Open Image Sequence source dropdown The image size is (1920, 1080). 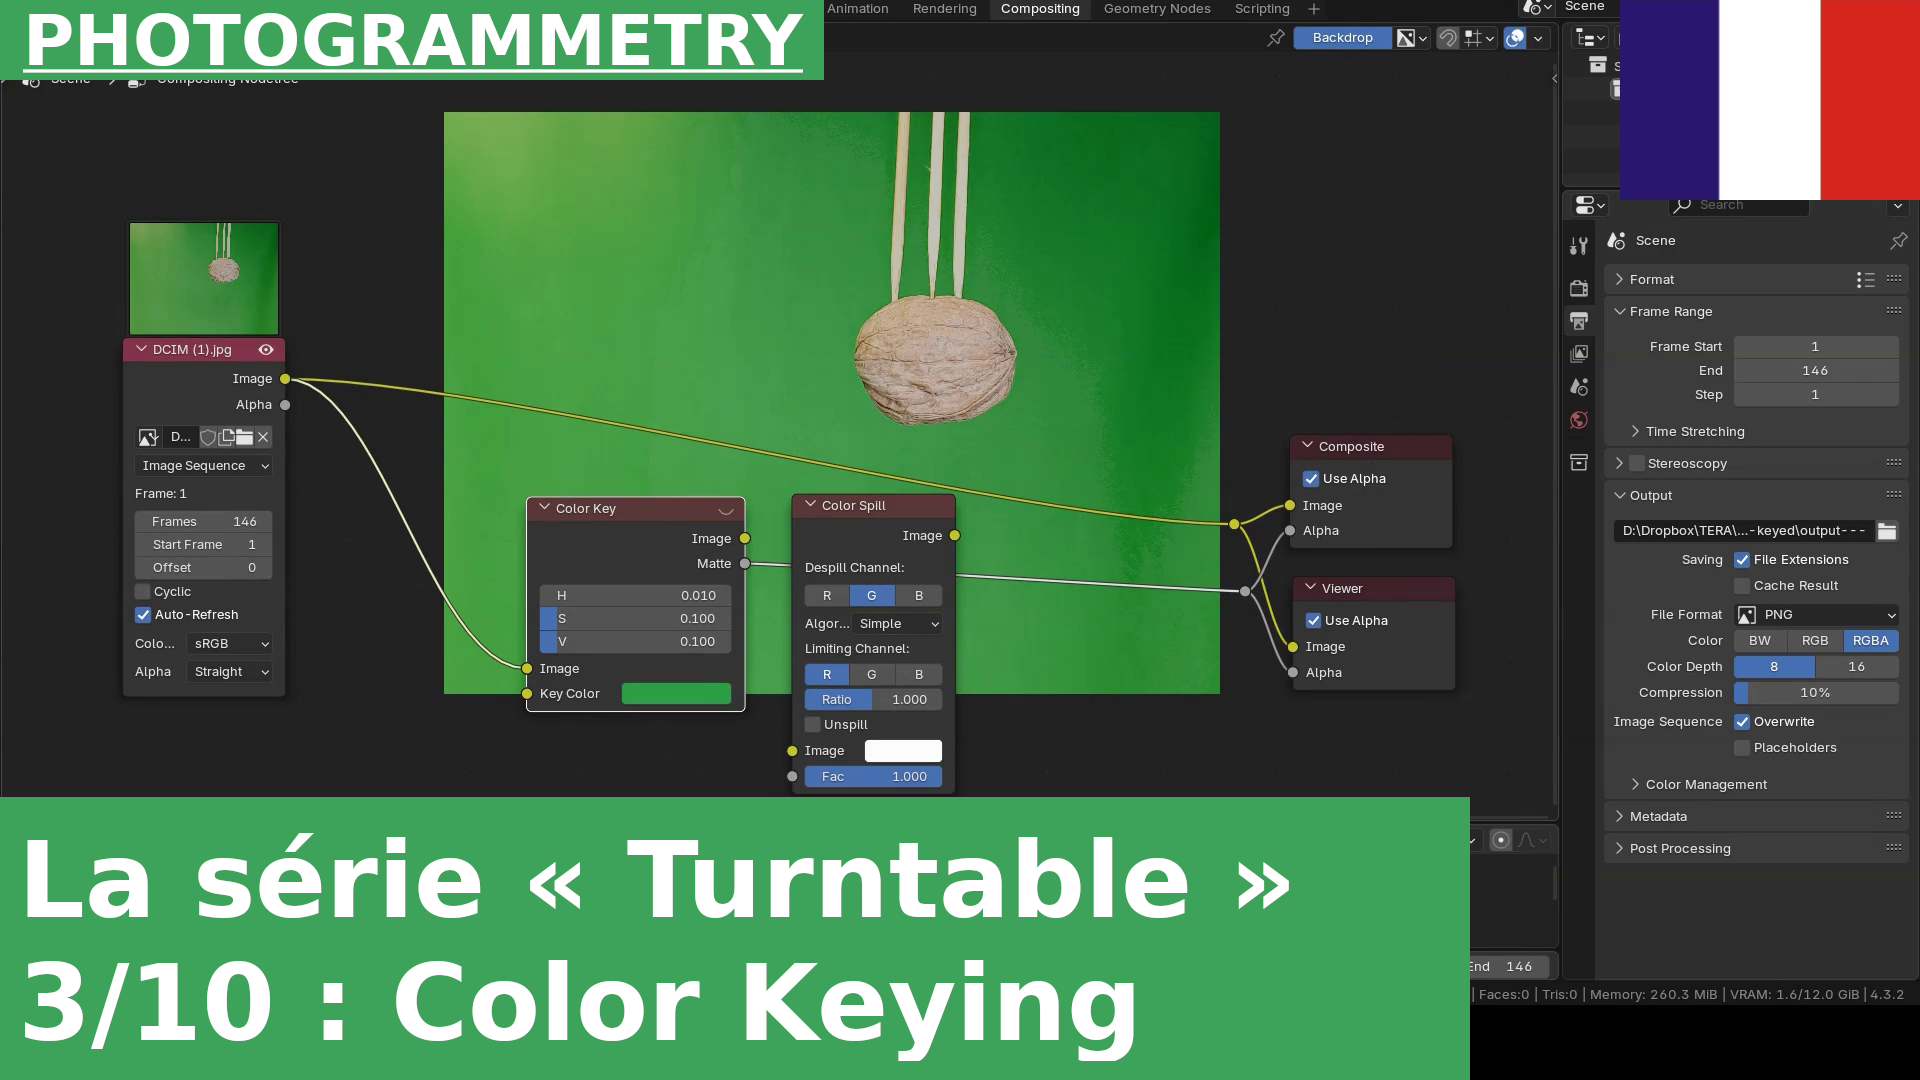203,466
